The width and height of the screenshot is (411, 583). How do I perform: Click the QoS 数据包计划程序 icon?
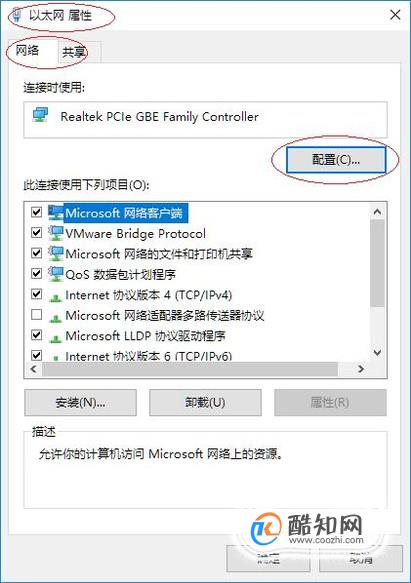point(55,274)
